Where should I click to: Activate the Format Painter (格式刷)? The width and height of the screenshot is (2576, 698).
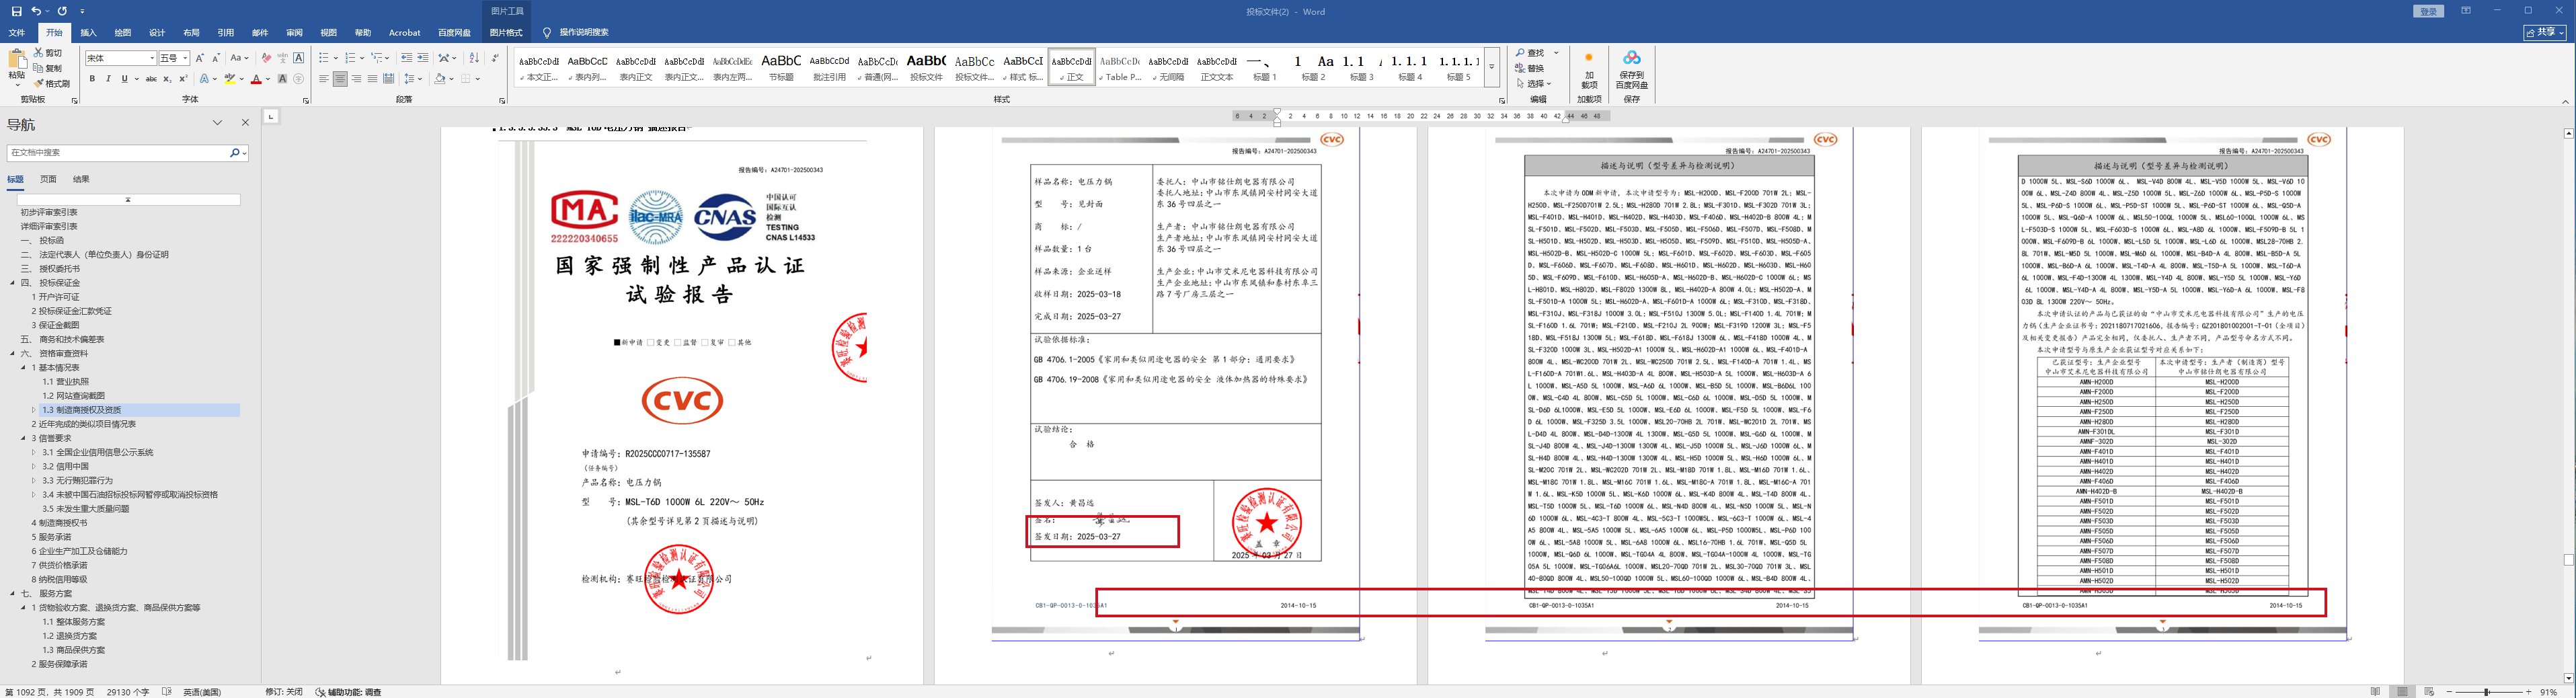[51, 84]
